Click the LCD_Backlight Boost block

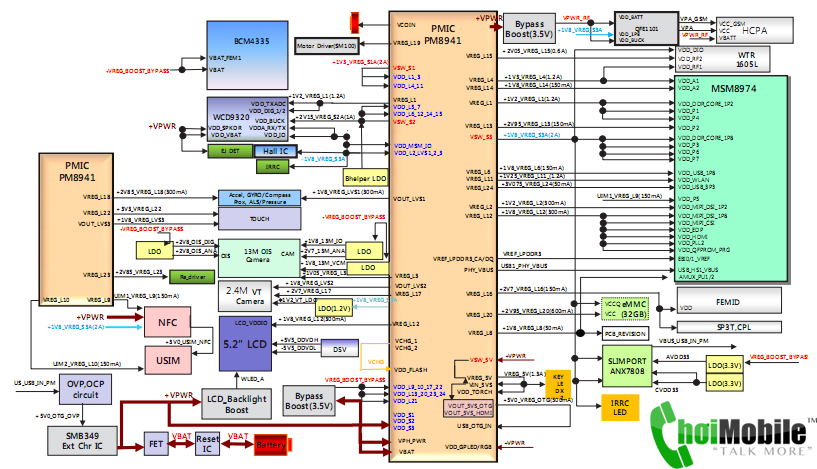point(237,404)
